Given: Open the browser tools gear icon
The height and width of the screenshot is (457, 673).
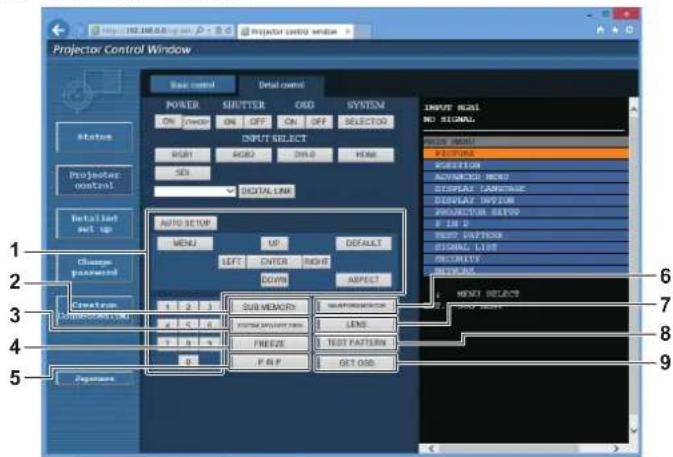Looking at the screenshot, I should (630, 30).
